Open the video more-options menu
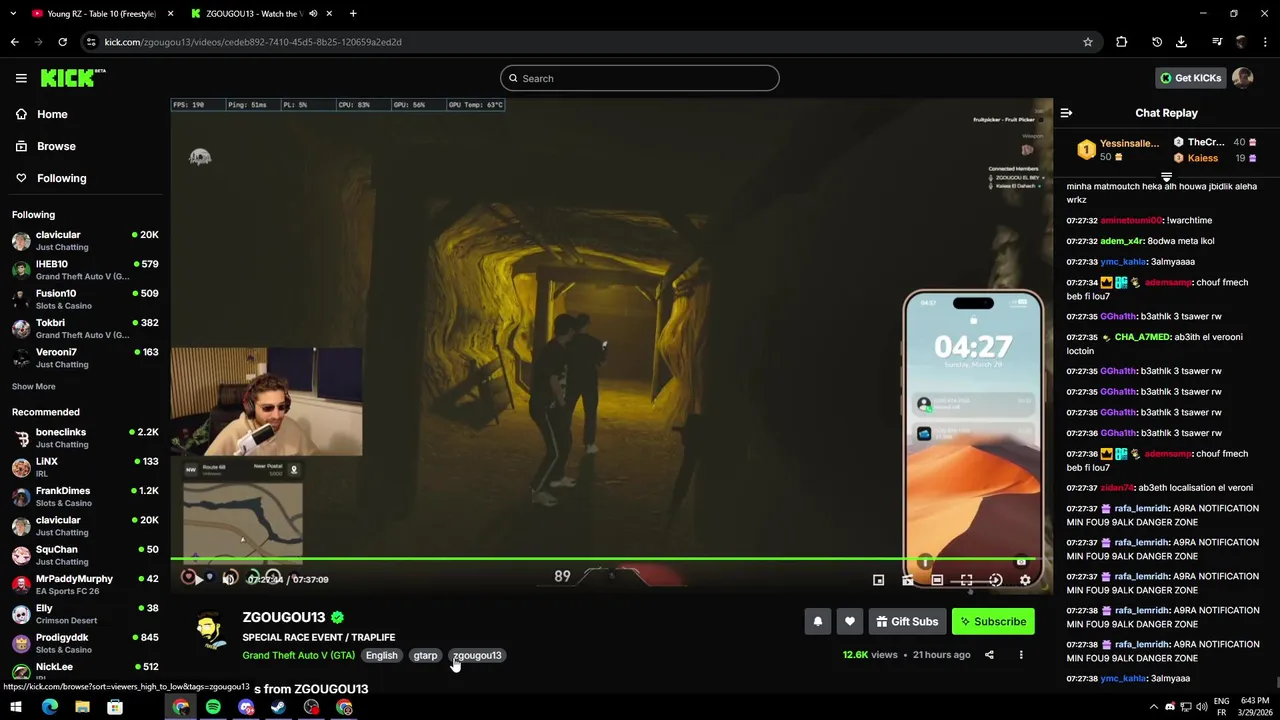 click(1021, 655)
